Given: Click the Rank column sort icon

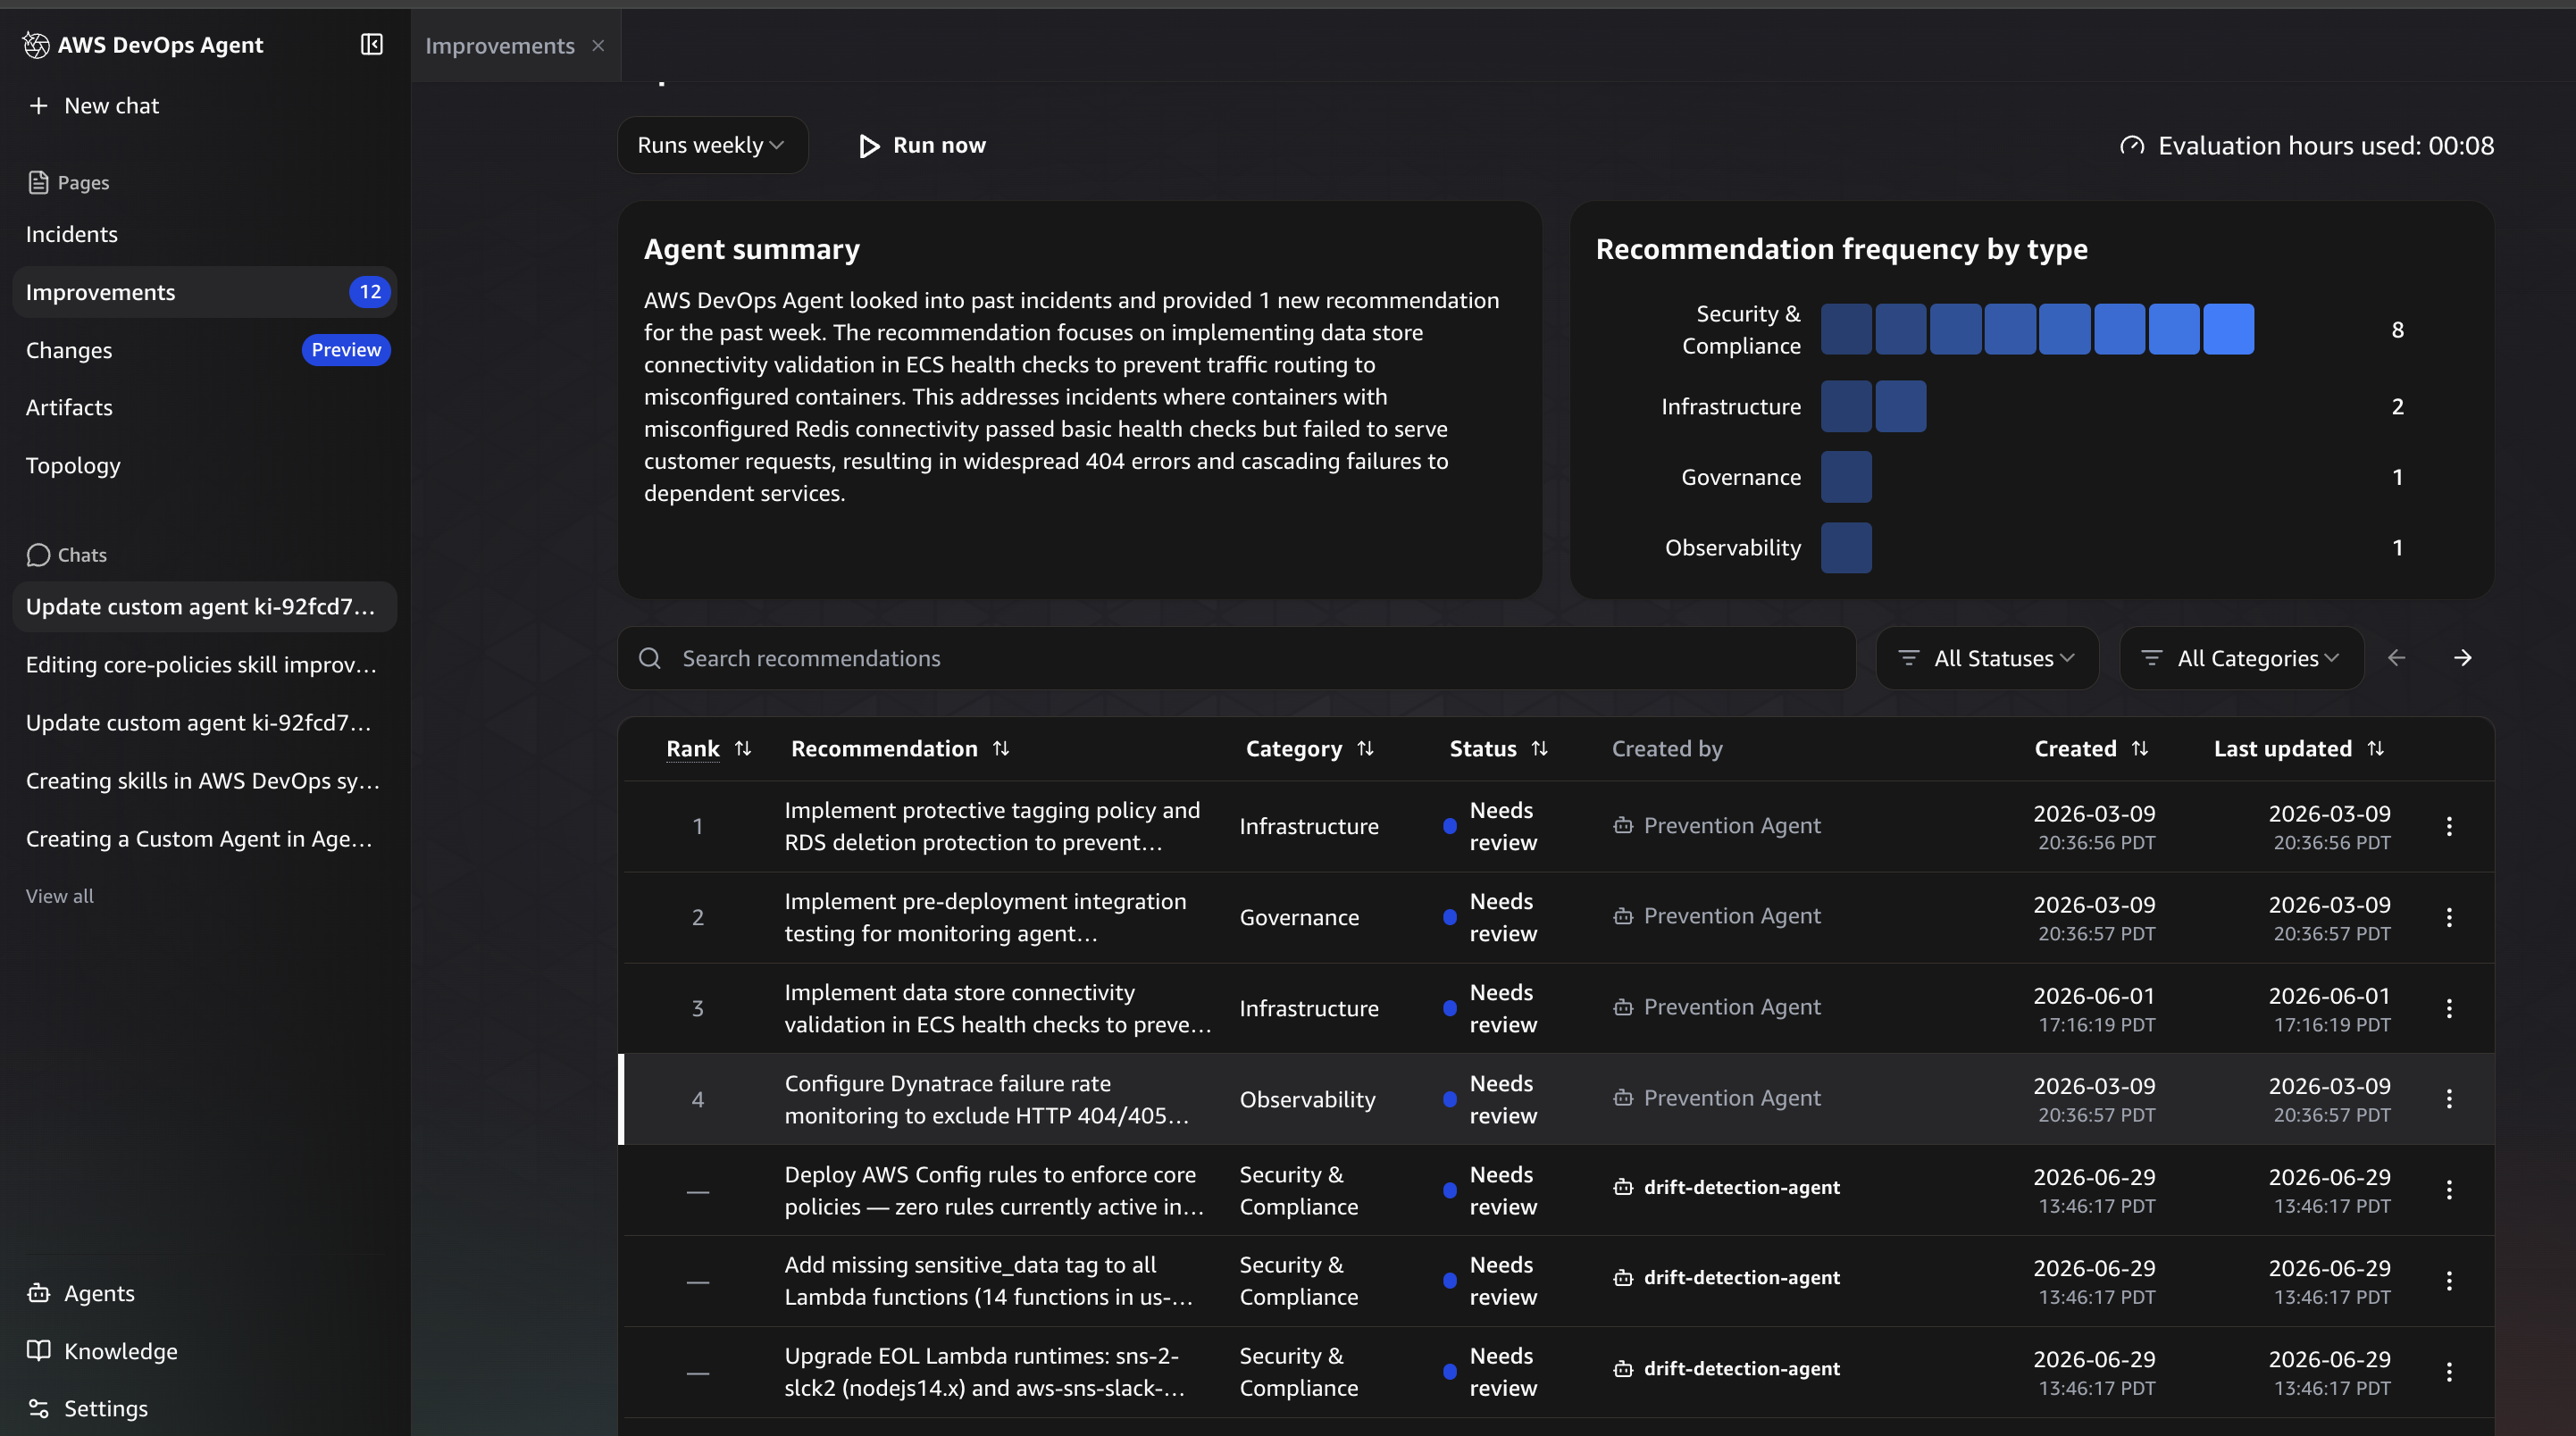Looking at the screenshot, I should (743, 748).
